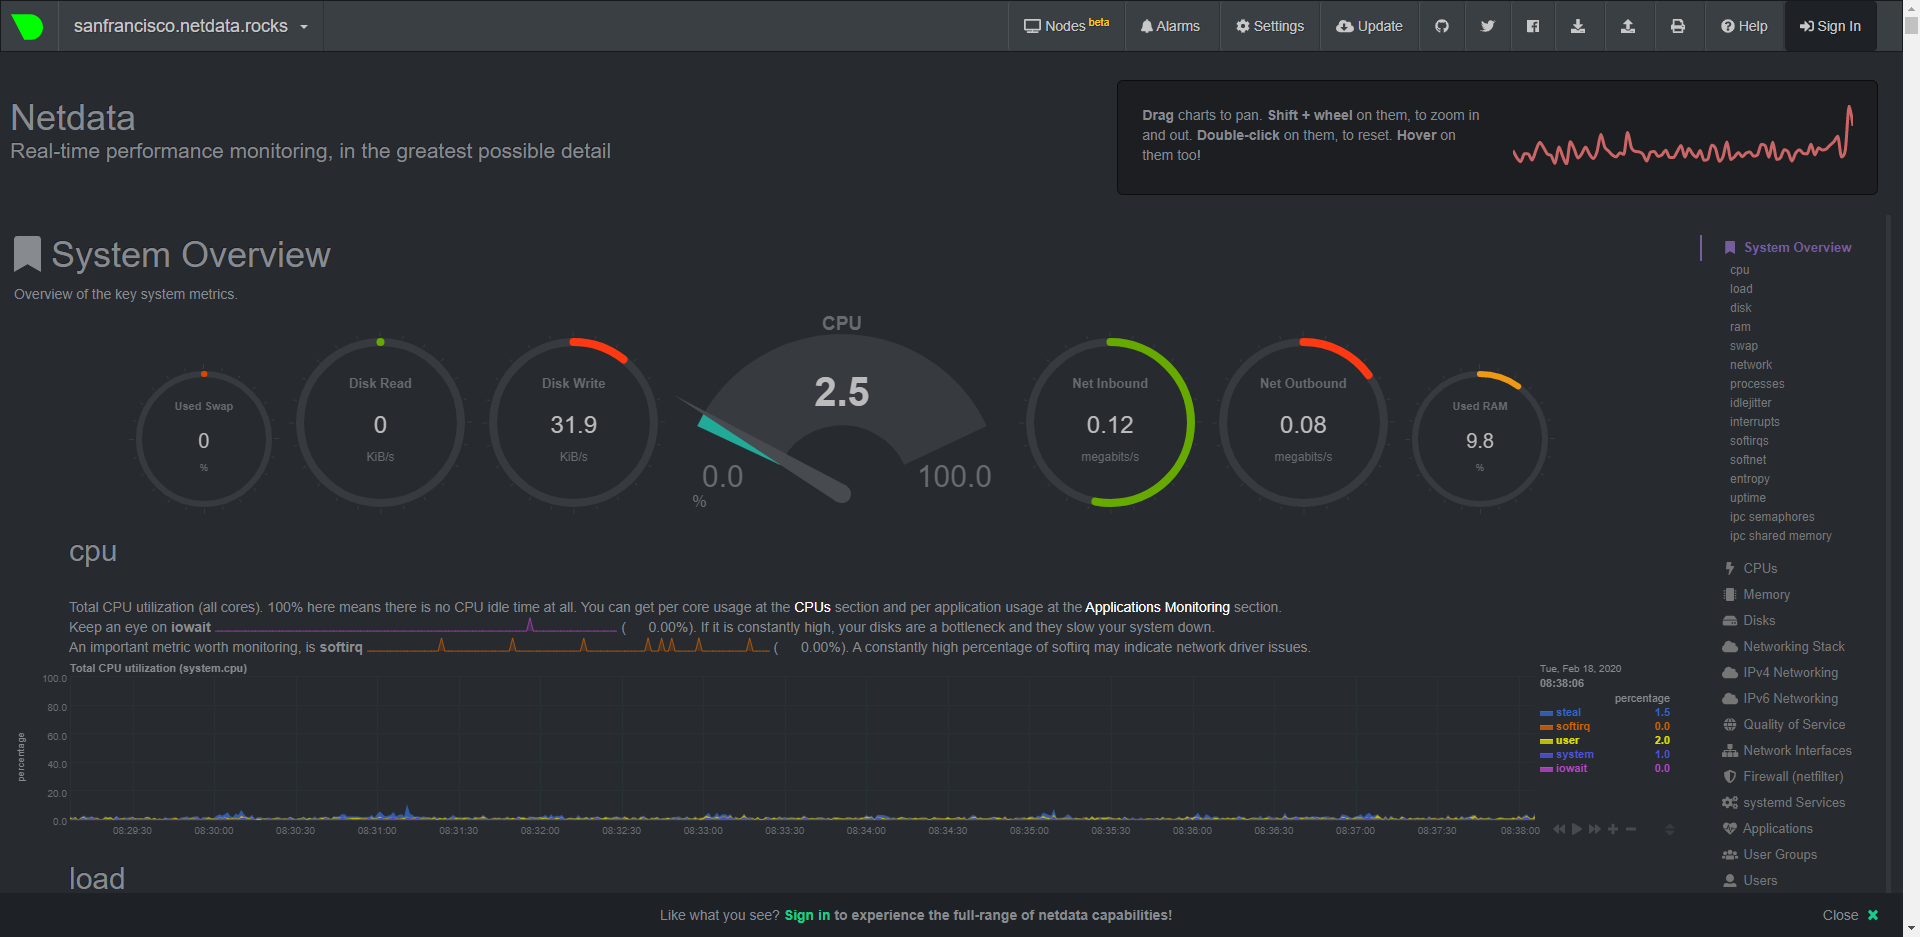Open the Settings dialog
This screenshot has height=937, width=1920.
click(x=1270, y=26)
